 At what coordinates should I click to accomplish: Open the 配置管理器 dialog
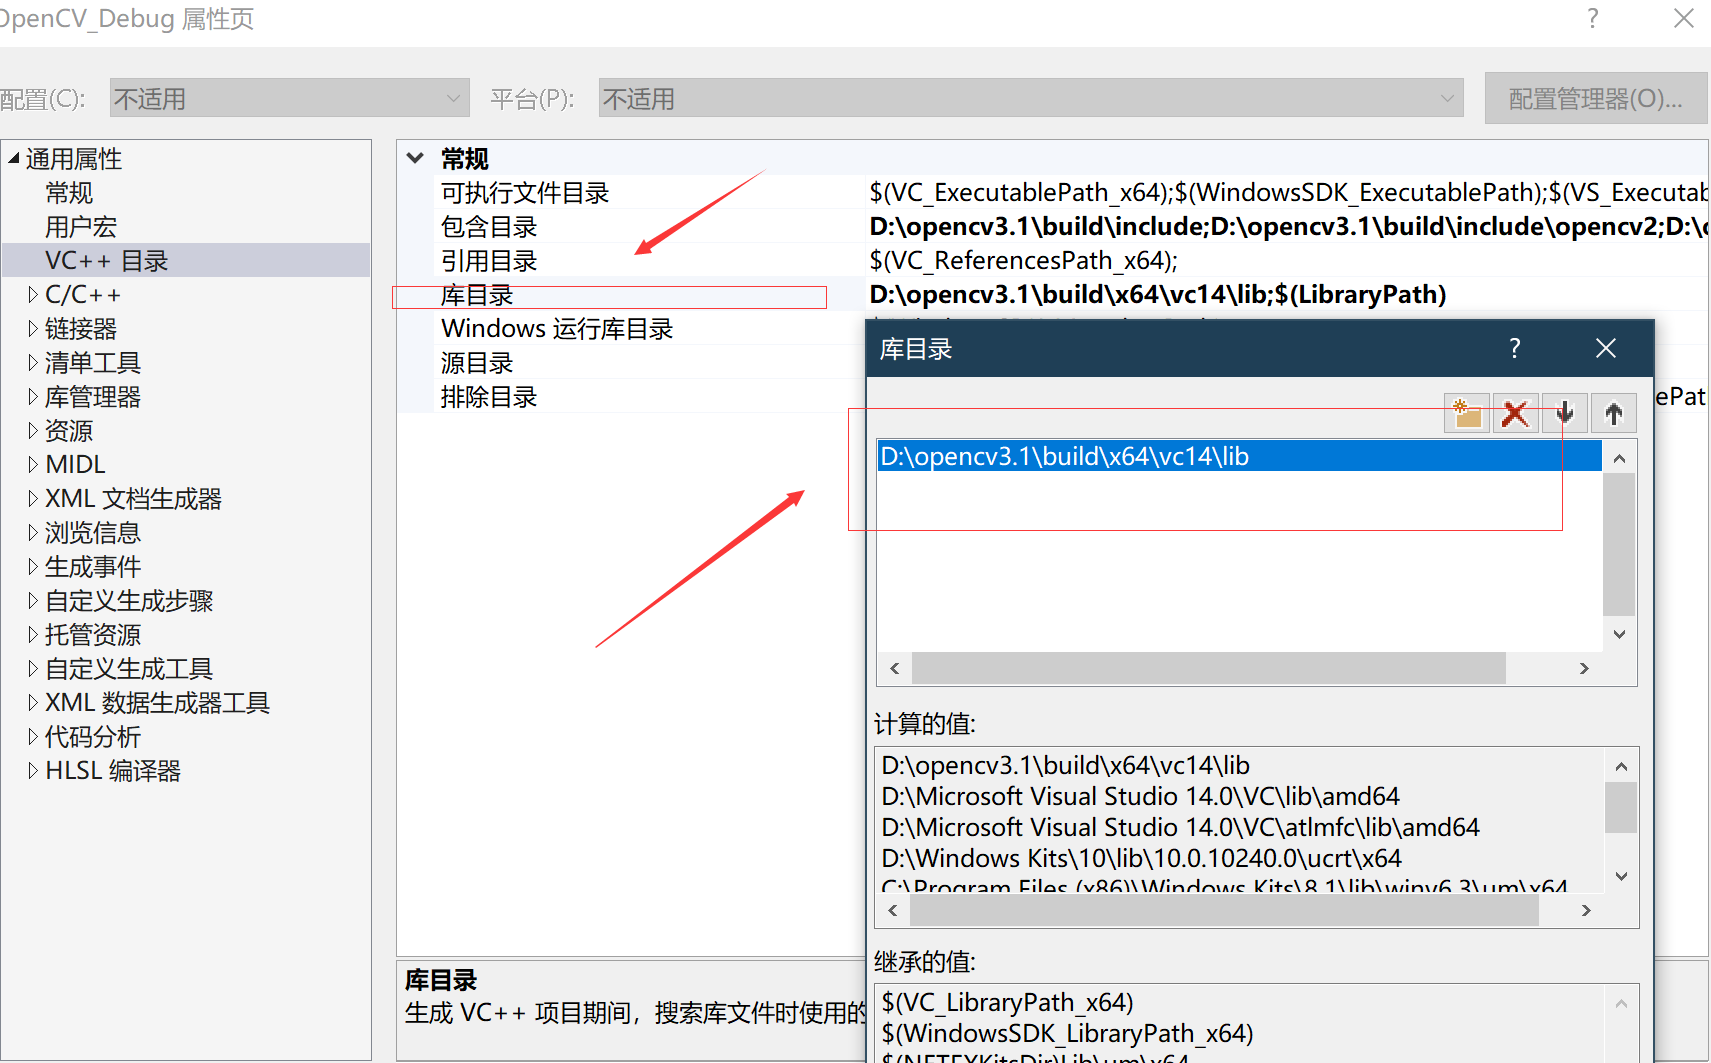click(1595, 97)
